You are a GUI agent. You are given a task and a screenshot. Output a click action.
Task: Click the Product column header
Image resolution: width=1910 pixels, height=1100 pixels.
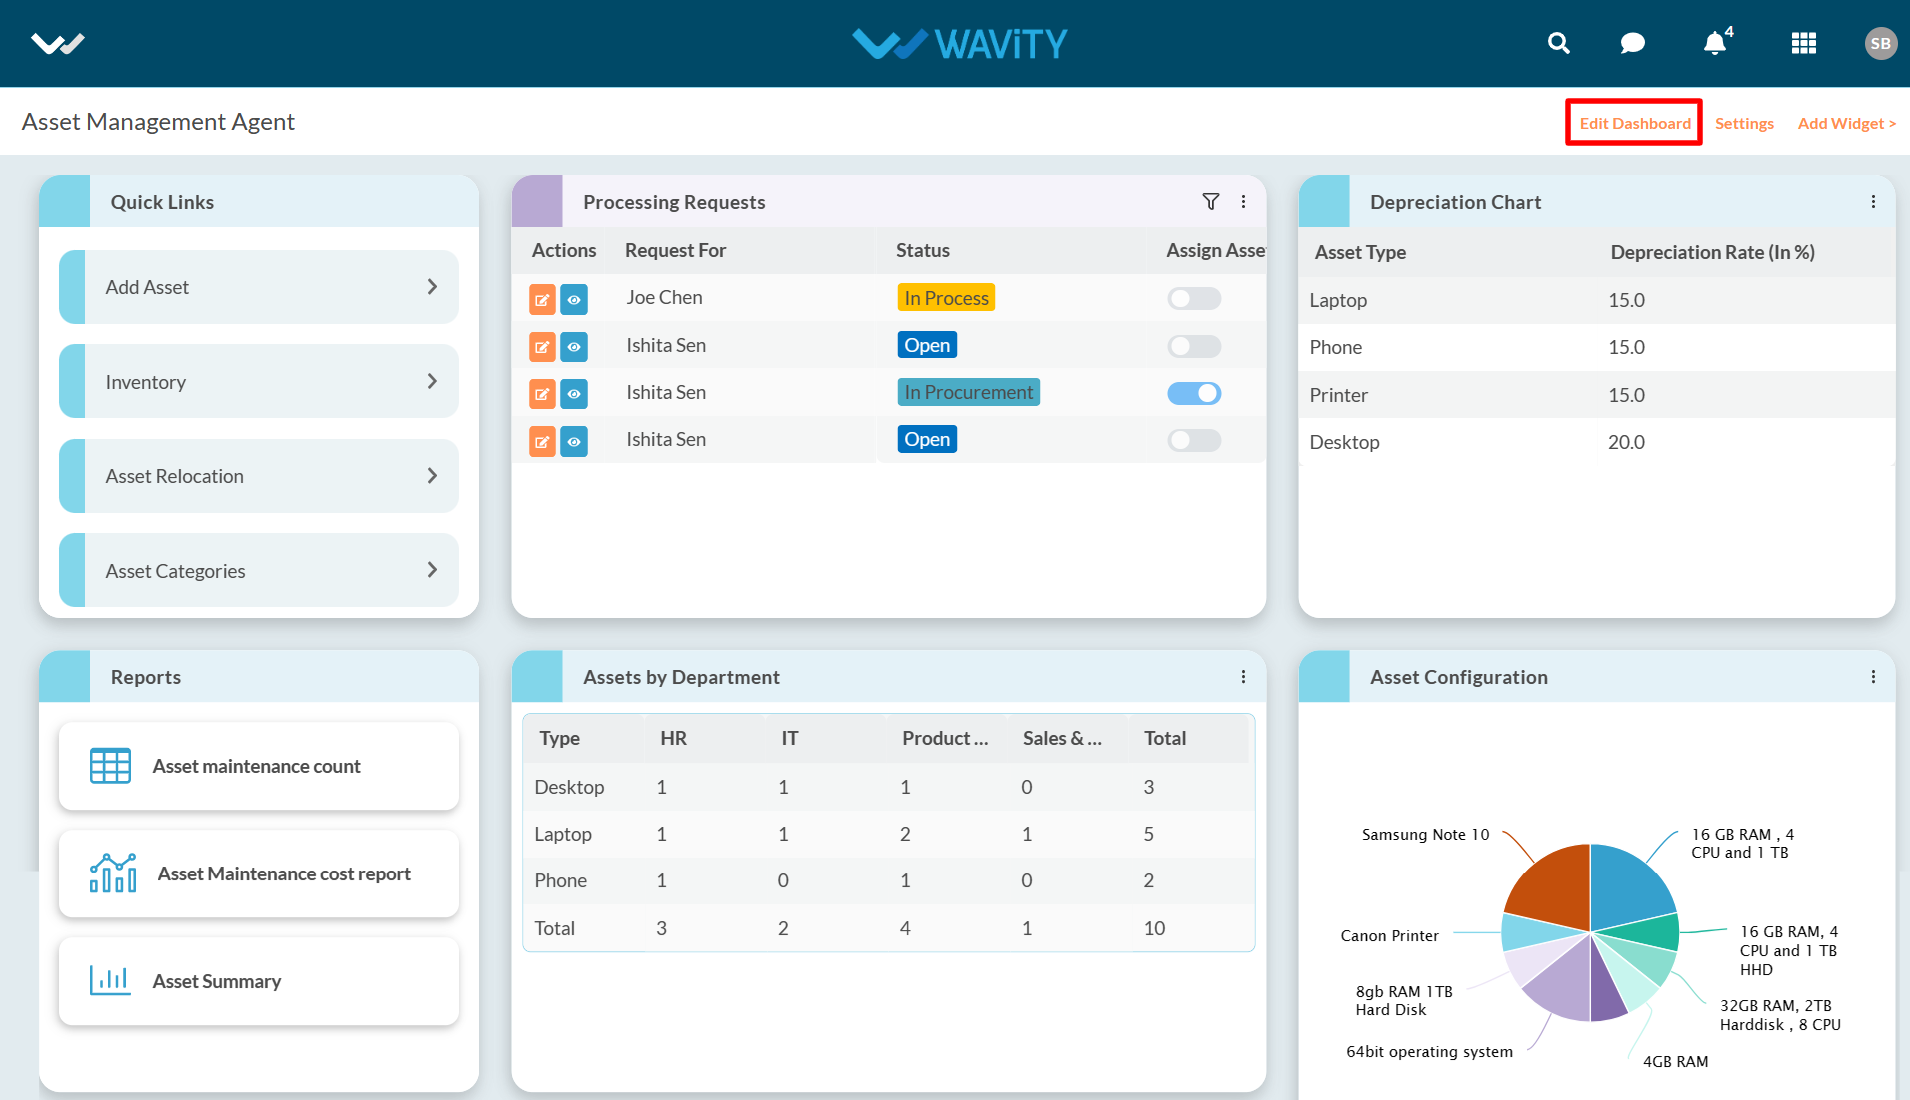945,738
